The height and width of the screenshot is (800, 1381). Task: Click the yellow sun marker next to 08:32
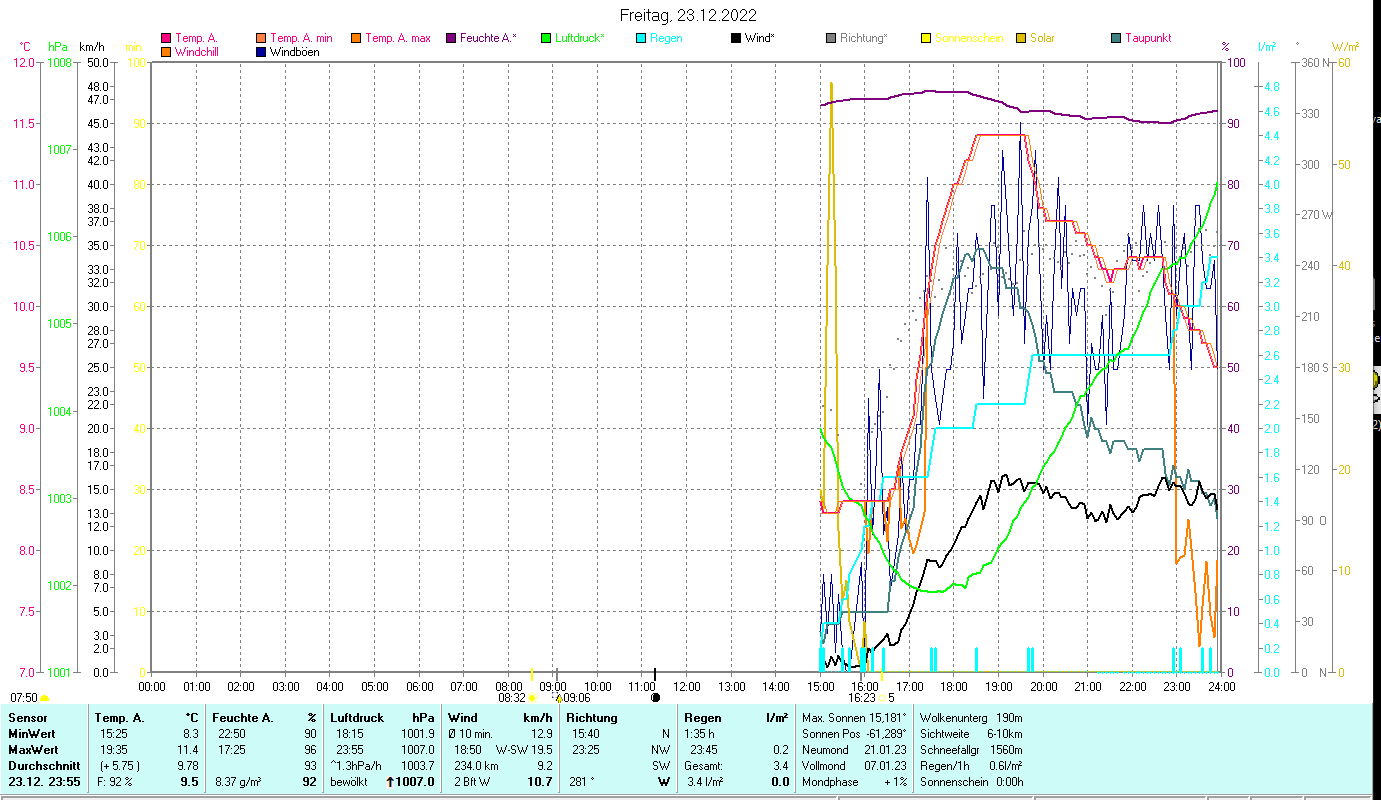[532, 698]
